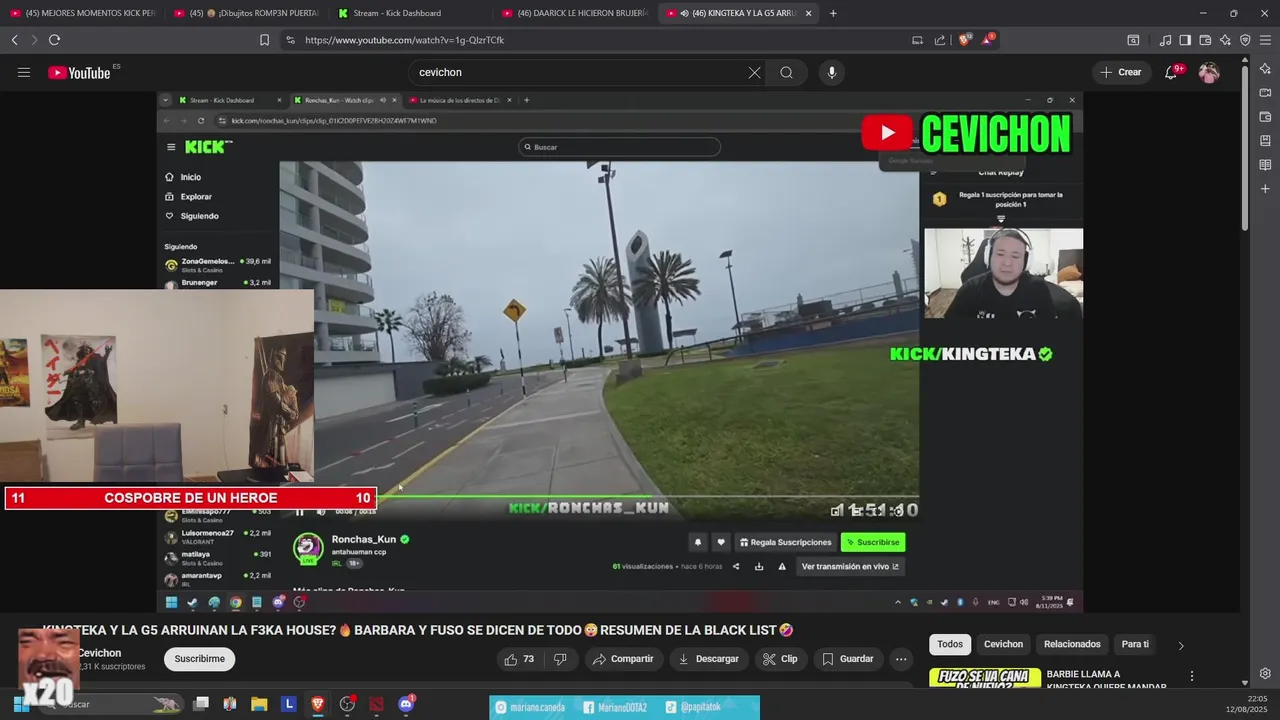Open bookmarks panel in Brave sidebar

(x=1265, y=141)
